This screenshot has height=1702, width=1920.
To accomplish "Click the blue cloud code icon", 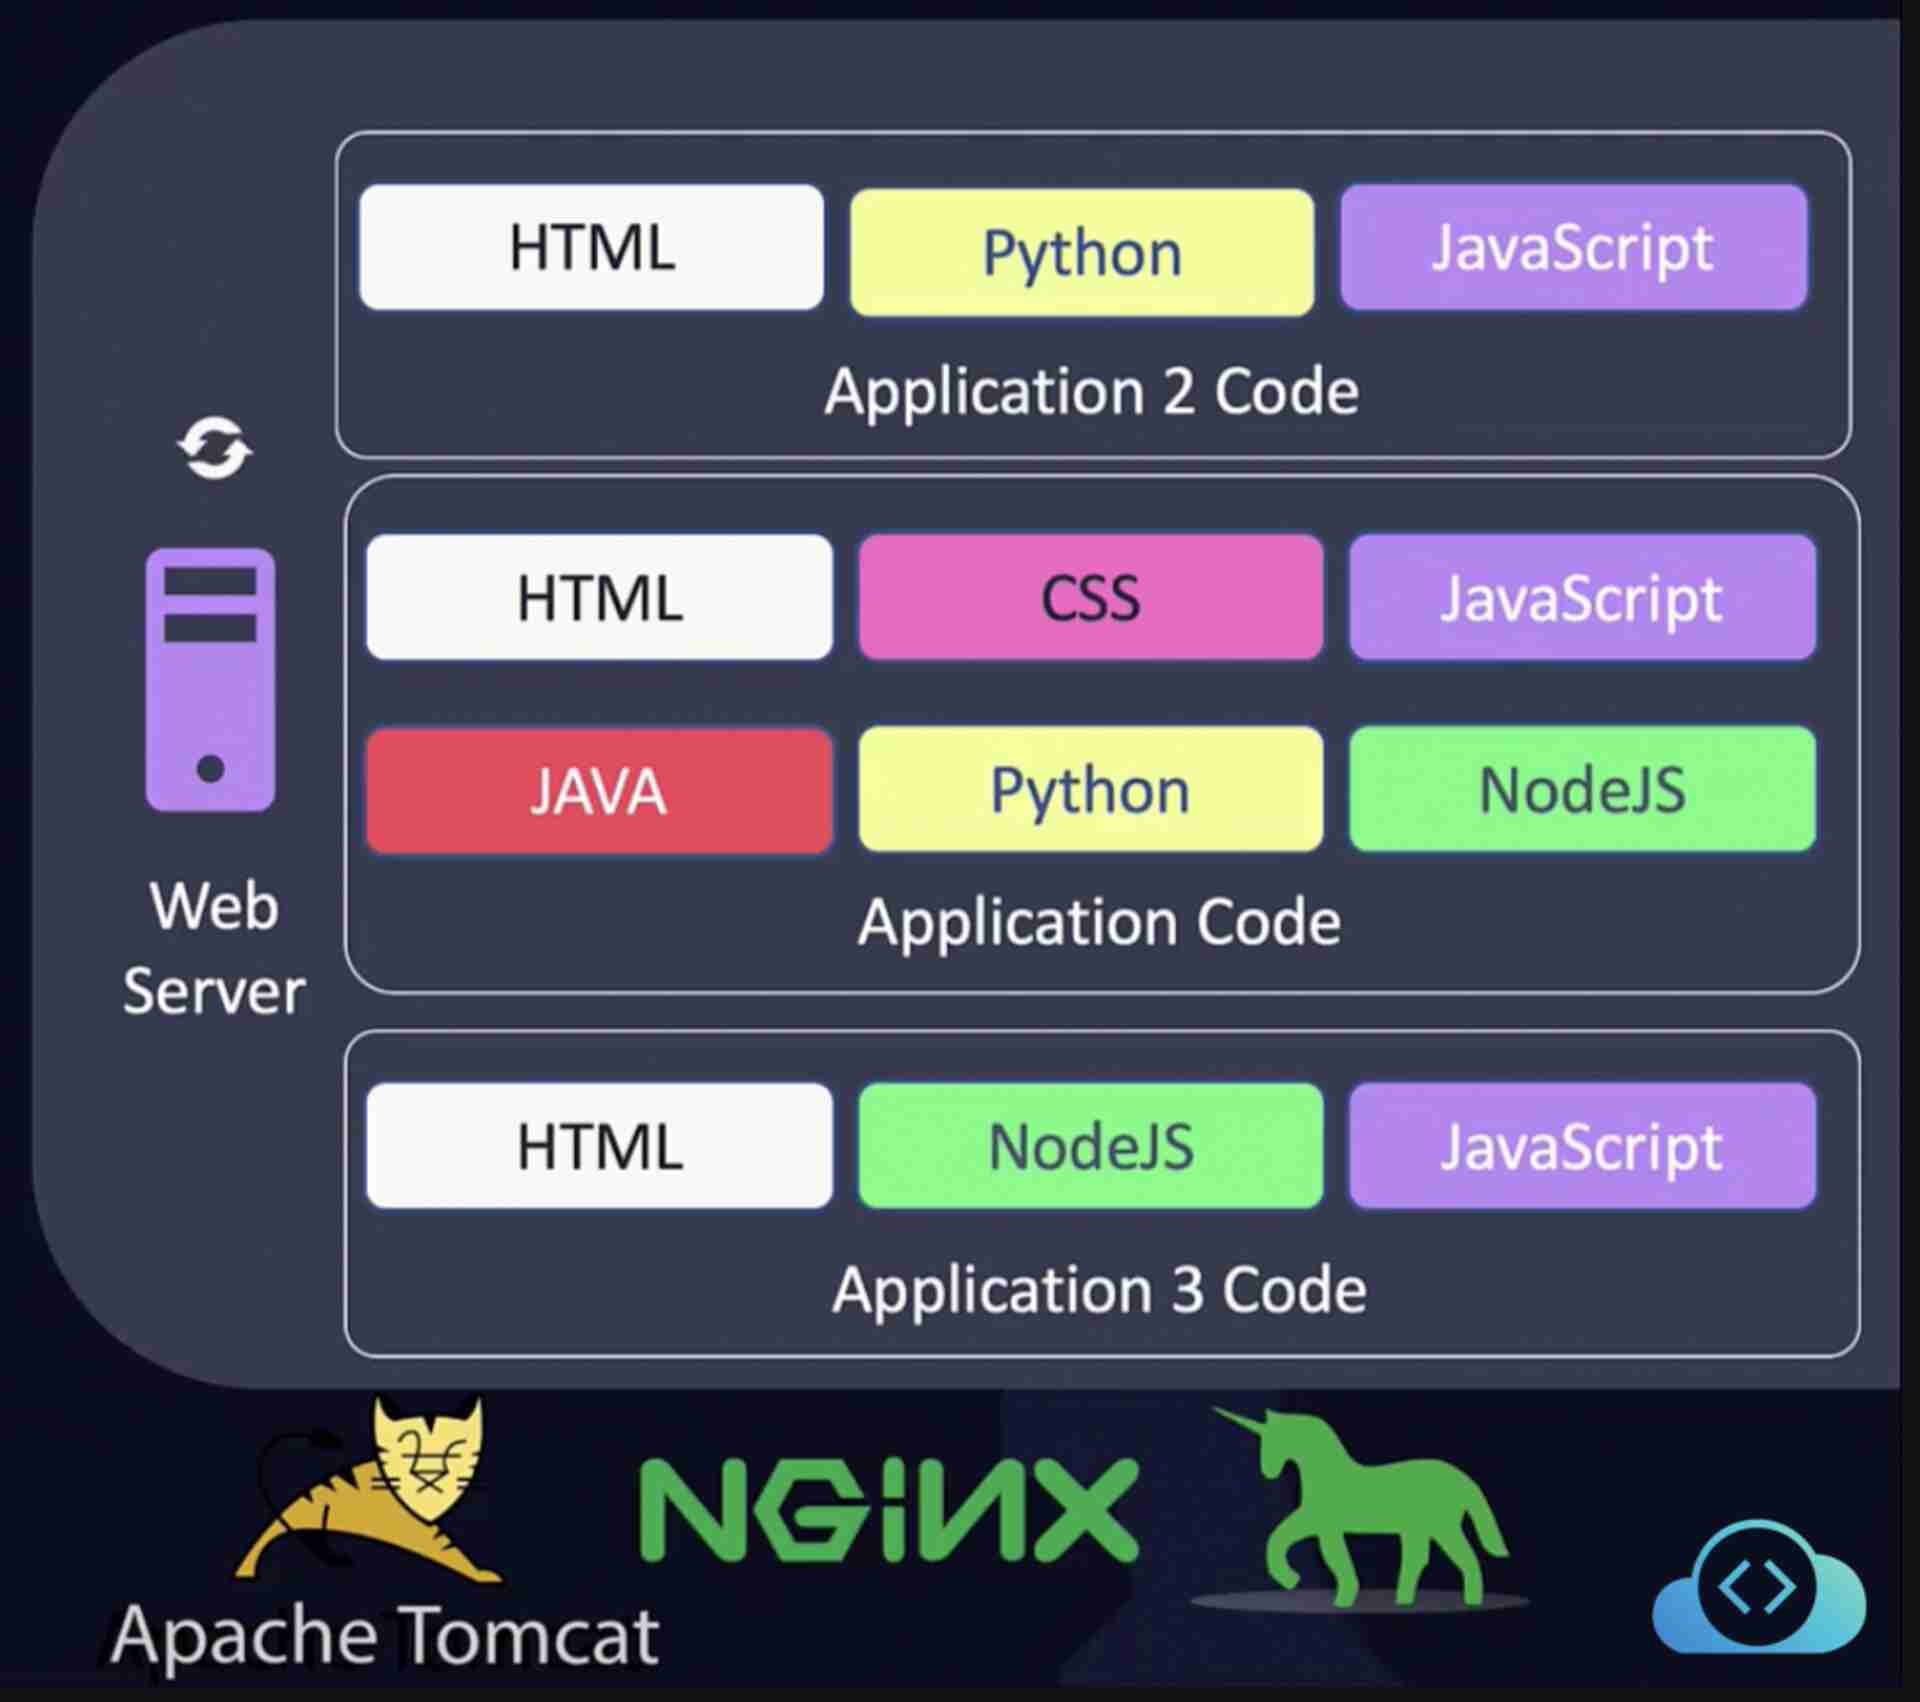I will [1759, 1588].
